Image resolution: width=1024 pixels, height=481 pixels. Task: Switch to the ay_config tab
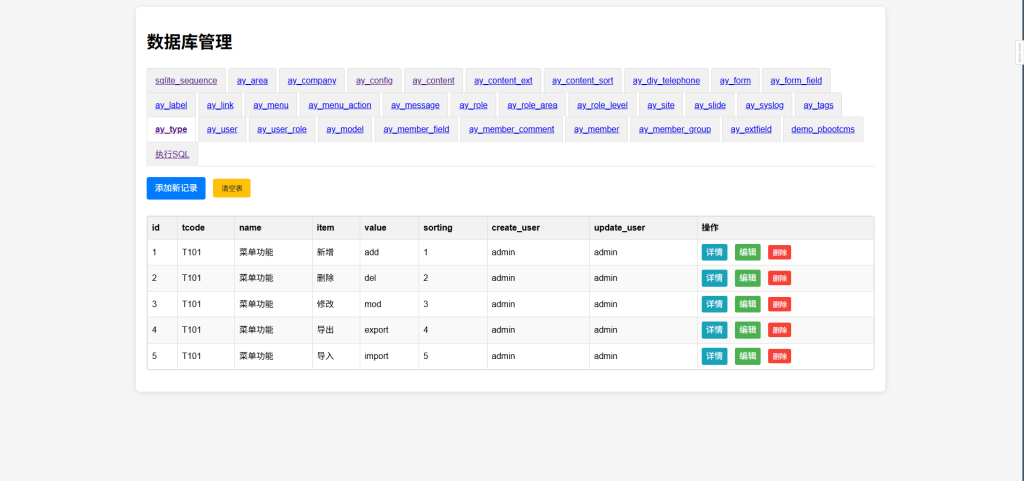click(x=374, y=80)
